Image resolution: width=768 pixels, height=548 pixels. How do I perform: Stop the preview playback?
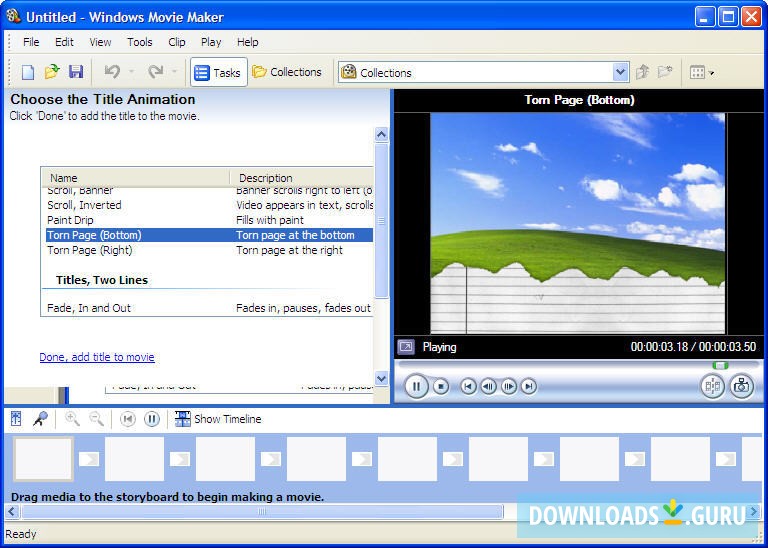[441, 386]
